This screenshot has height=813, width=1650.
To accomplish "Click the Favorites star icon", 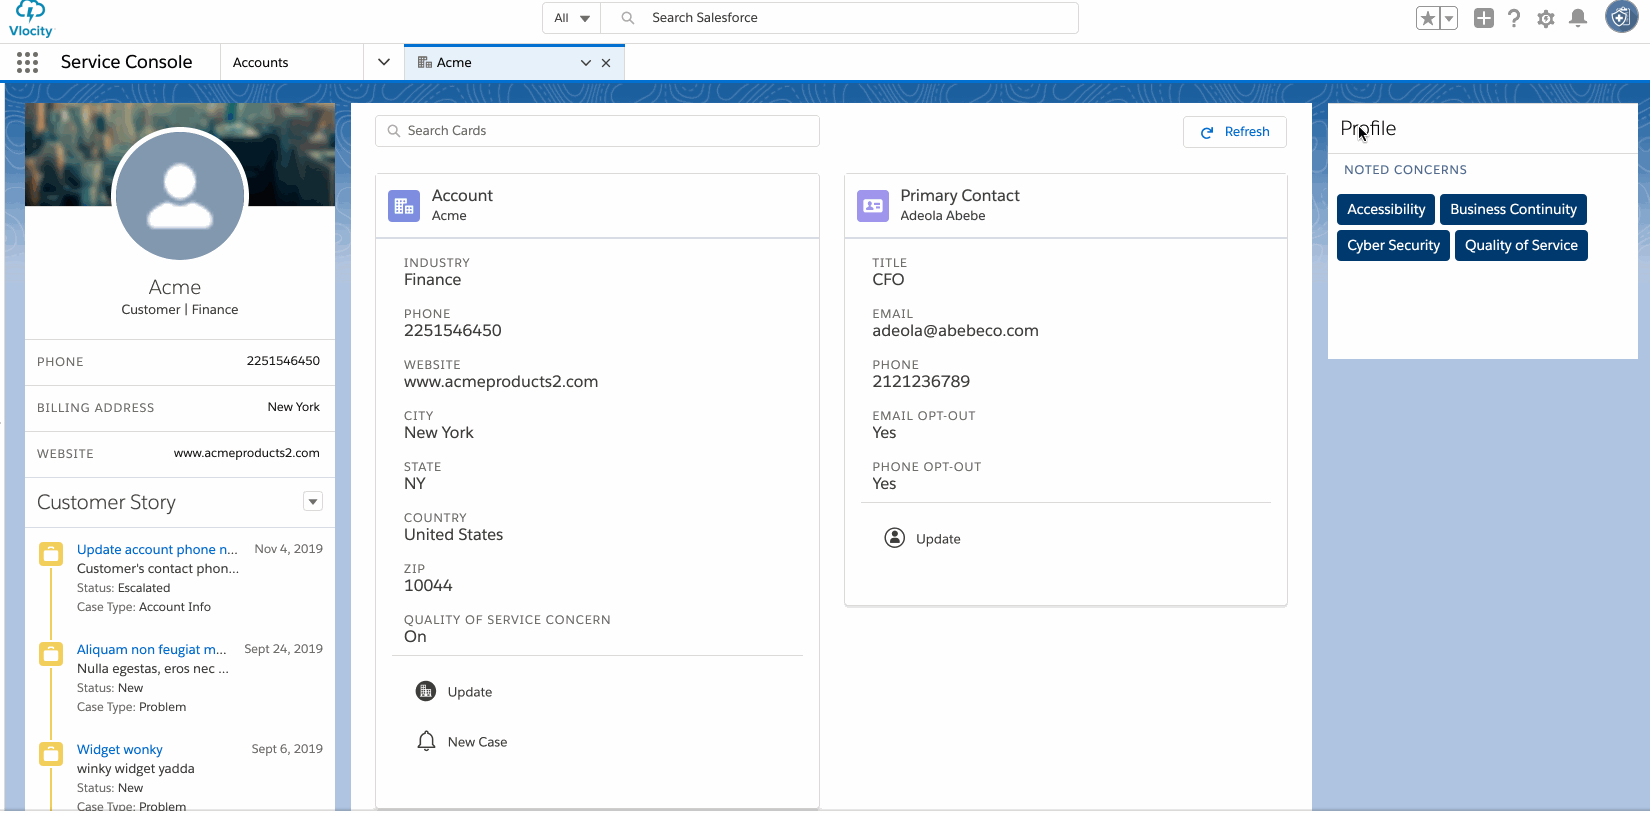I will [x=1428, y=18].
